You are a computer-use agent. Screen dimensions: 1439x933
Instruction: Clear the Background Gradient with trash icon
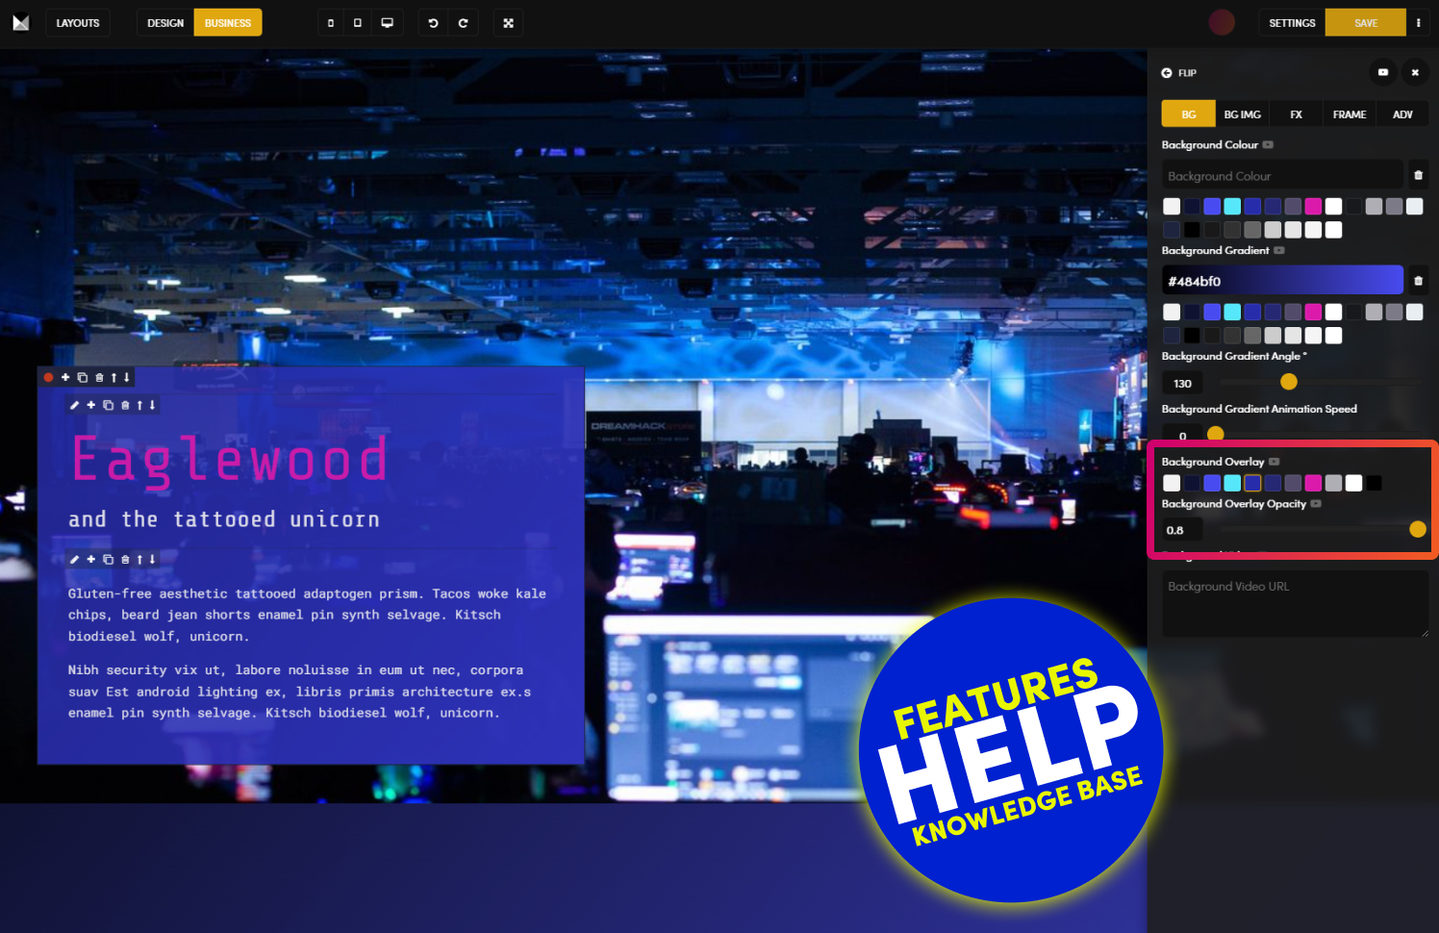pos(1418,281)
